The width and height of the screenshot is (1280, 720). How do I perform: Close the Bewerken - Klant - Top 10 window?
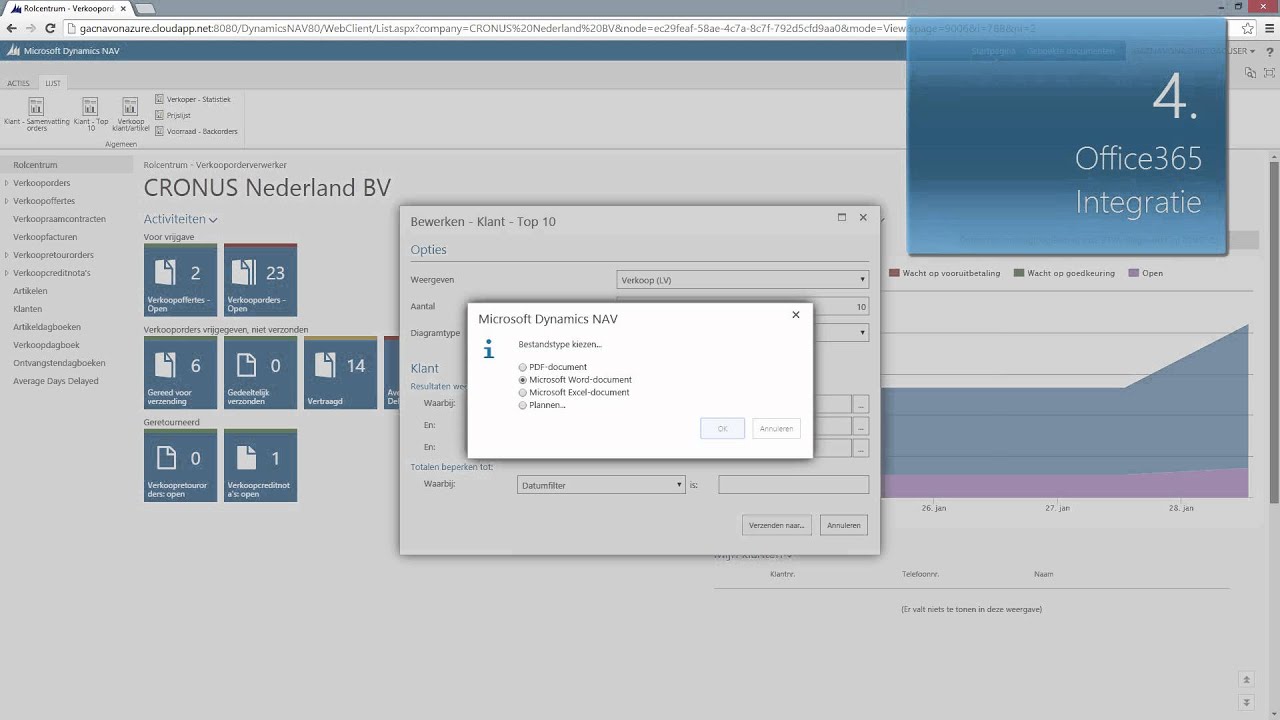click(x=863, y=217)
